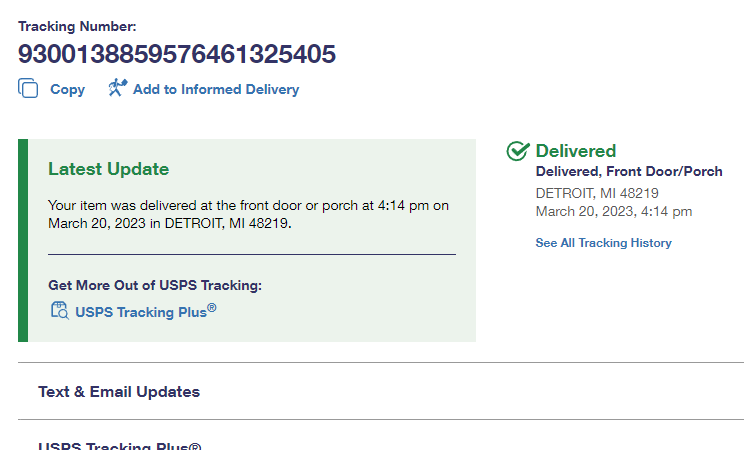The width and height of the screenshot is (744, 450).
Task: Click the Informed Delivery running-mail icon
Action: 118,88
